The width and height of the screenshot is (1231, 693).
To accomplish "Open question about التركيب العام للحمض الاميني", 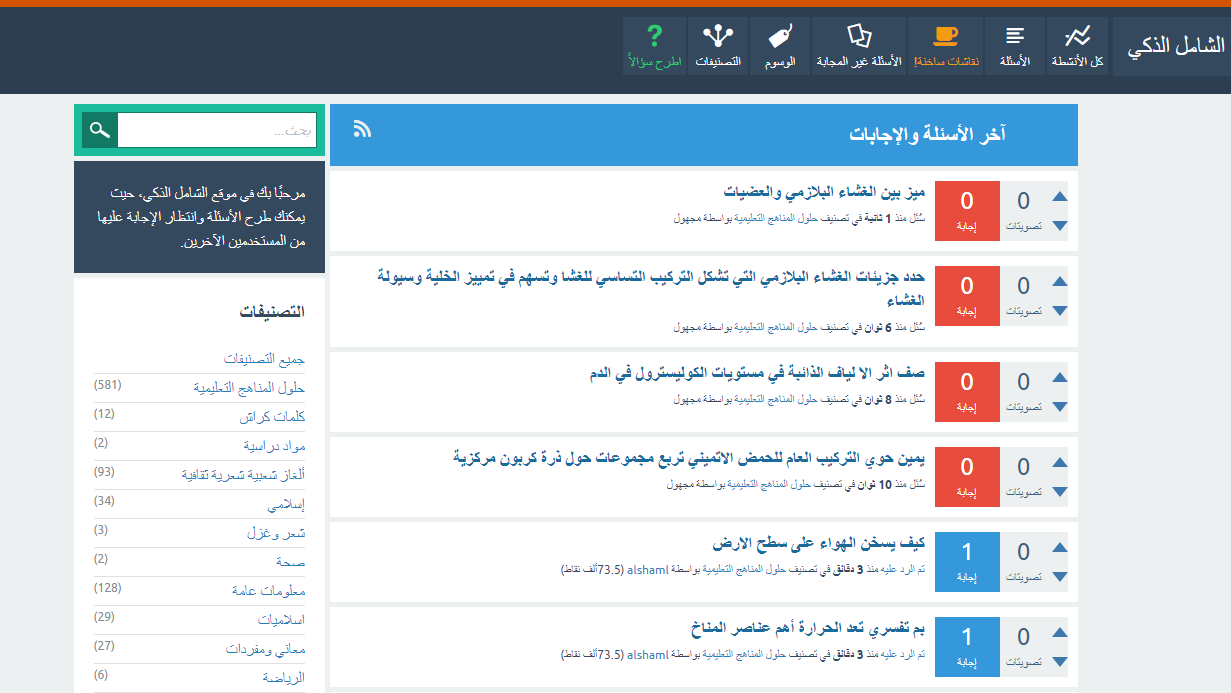I will (689, 458).
